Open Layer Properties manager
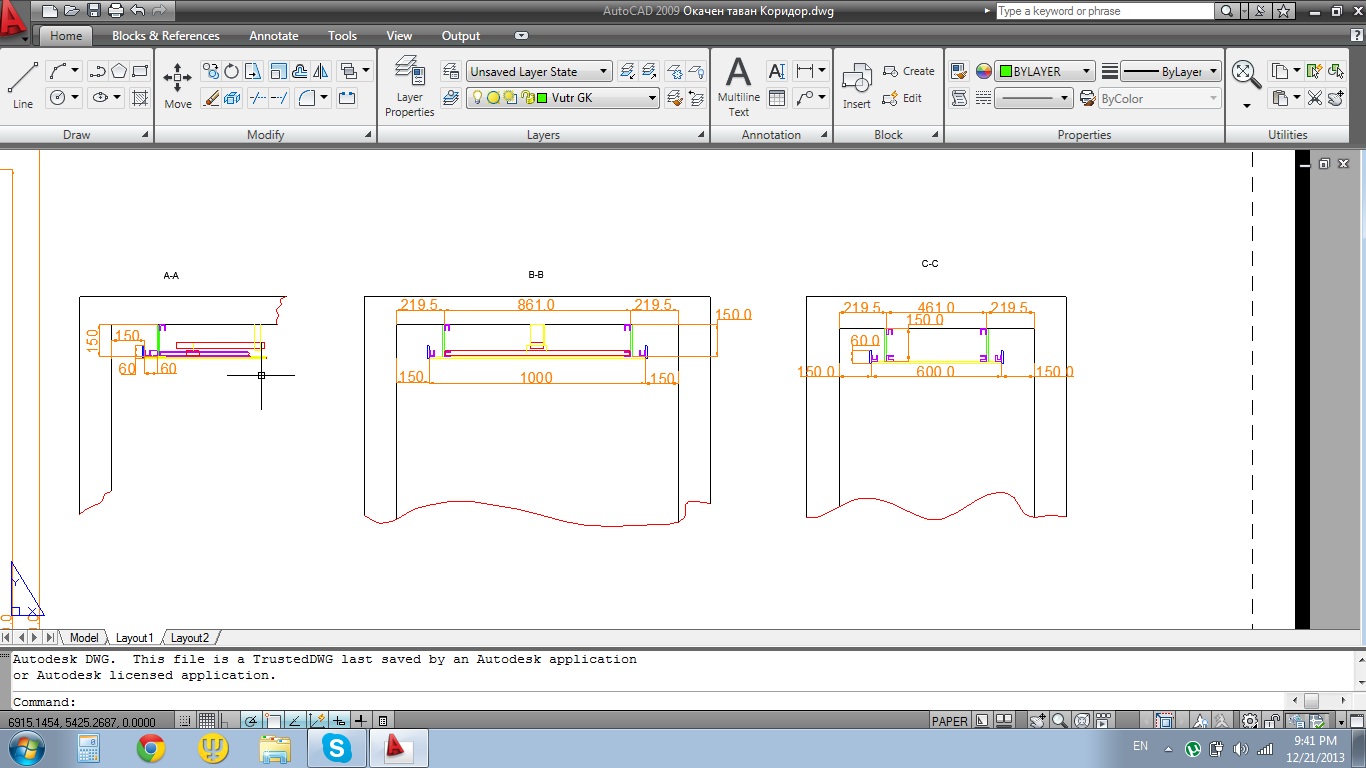The height and width of the screenshot is (768, 1366). 410,85
